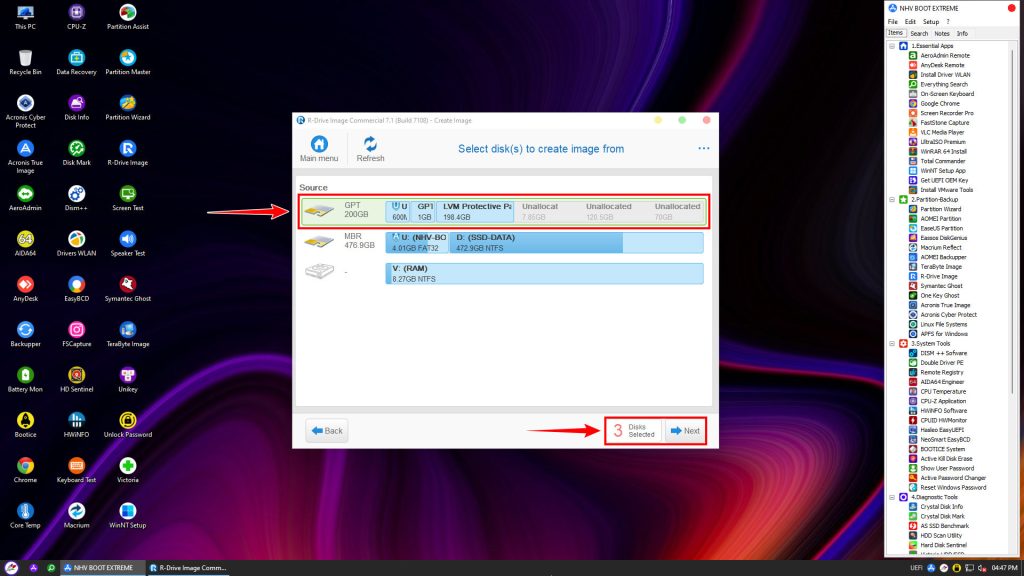Select the 476.9GB MBR disk icon
The image size is (1024, 576).
[319, 242]
